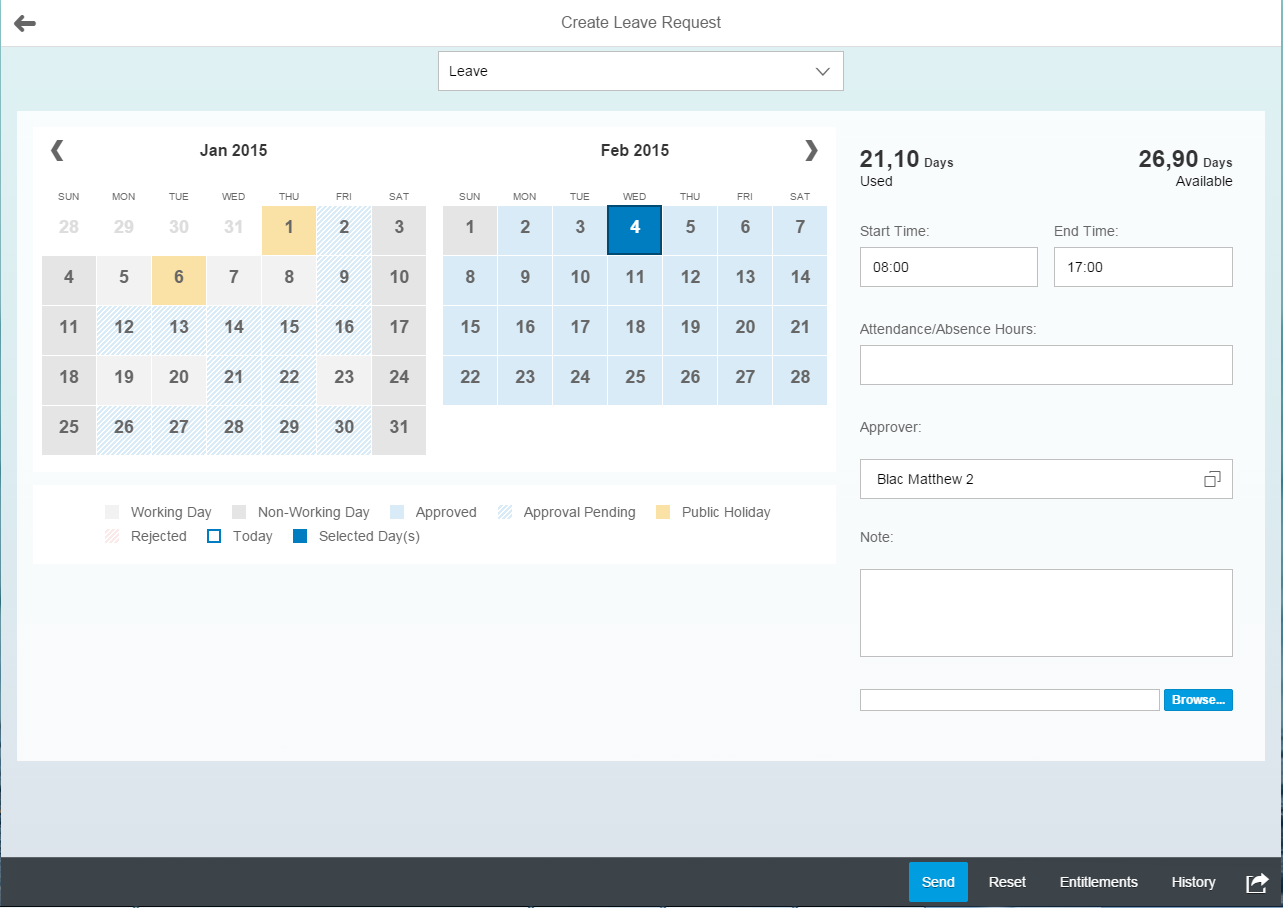
Task: Select January 26 in calendar
Action: click(x=124, y=430)
